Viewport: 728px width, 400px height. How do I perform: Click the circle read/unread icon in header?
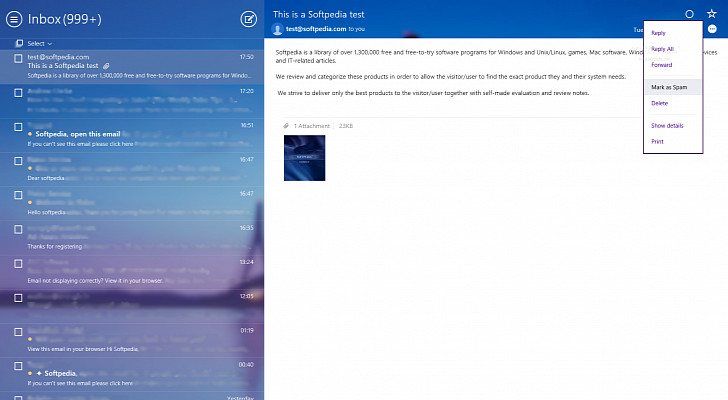pos(689,14)
